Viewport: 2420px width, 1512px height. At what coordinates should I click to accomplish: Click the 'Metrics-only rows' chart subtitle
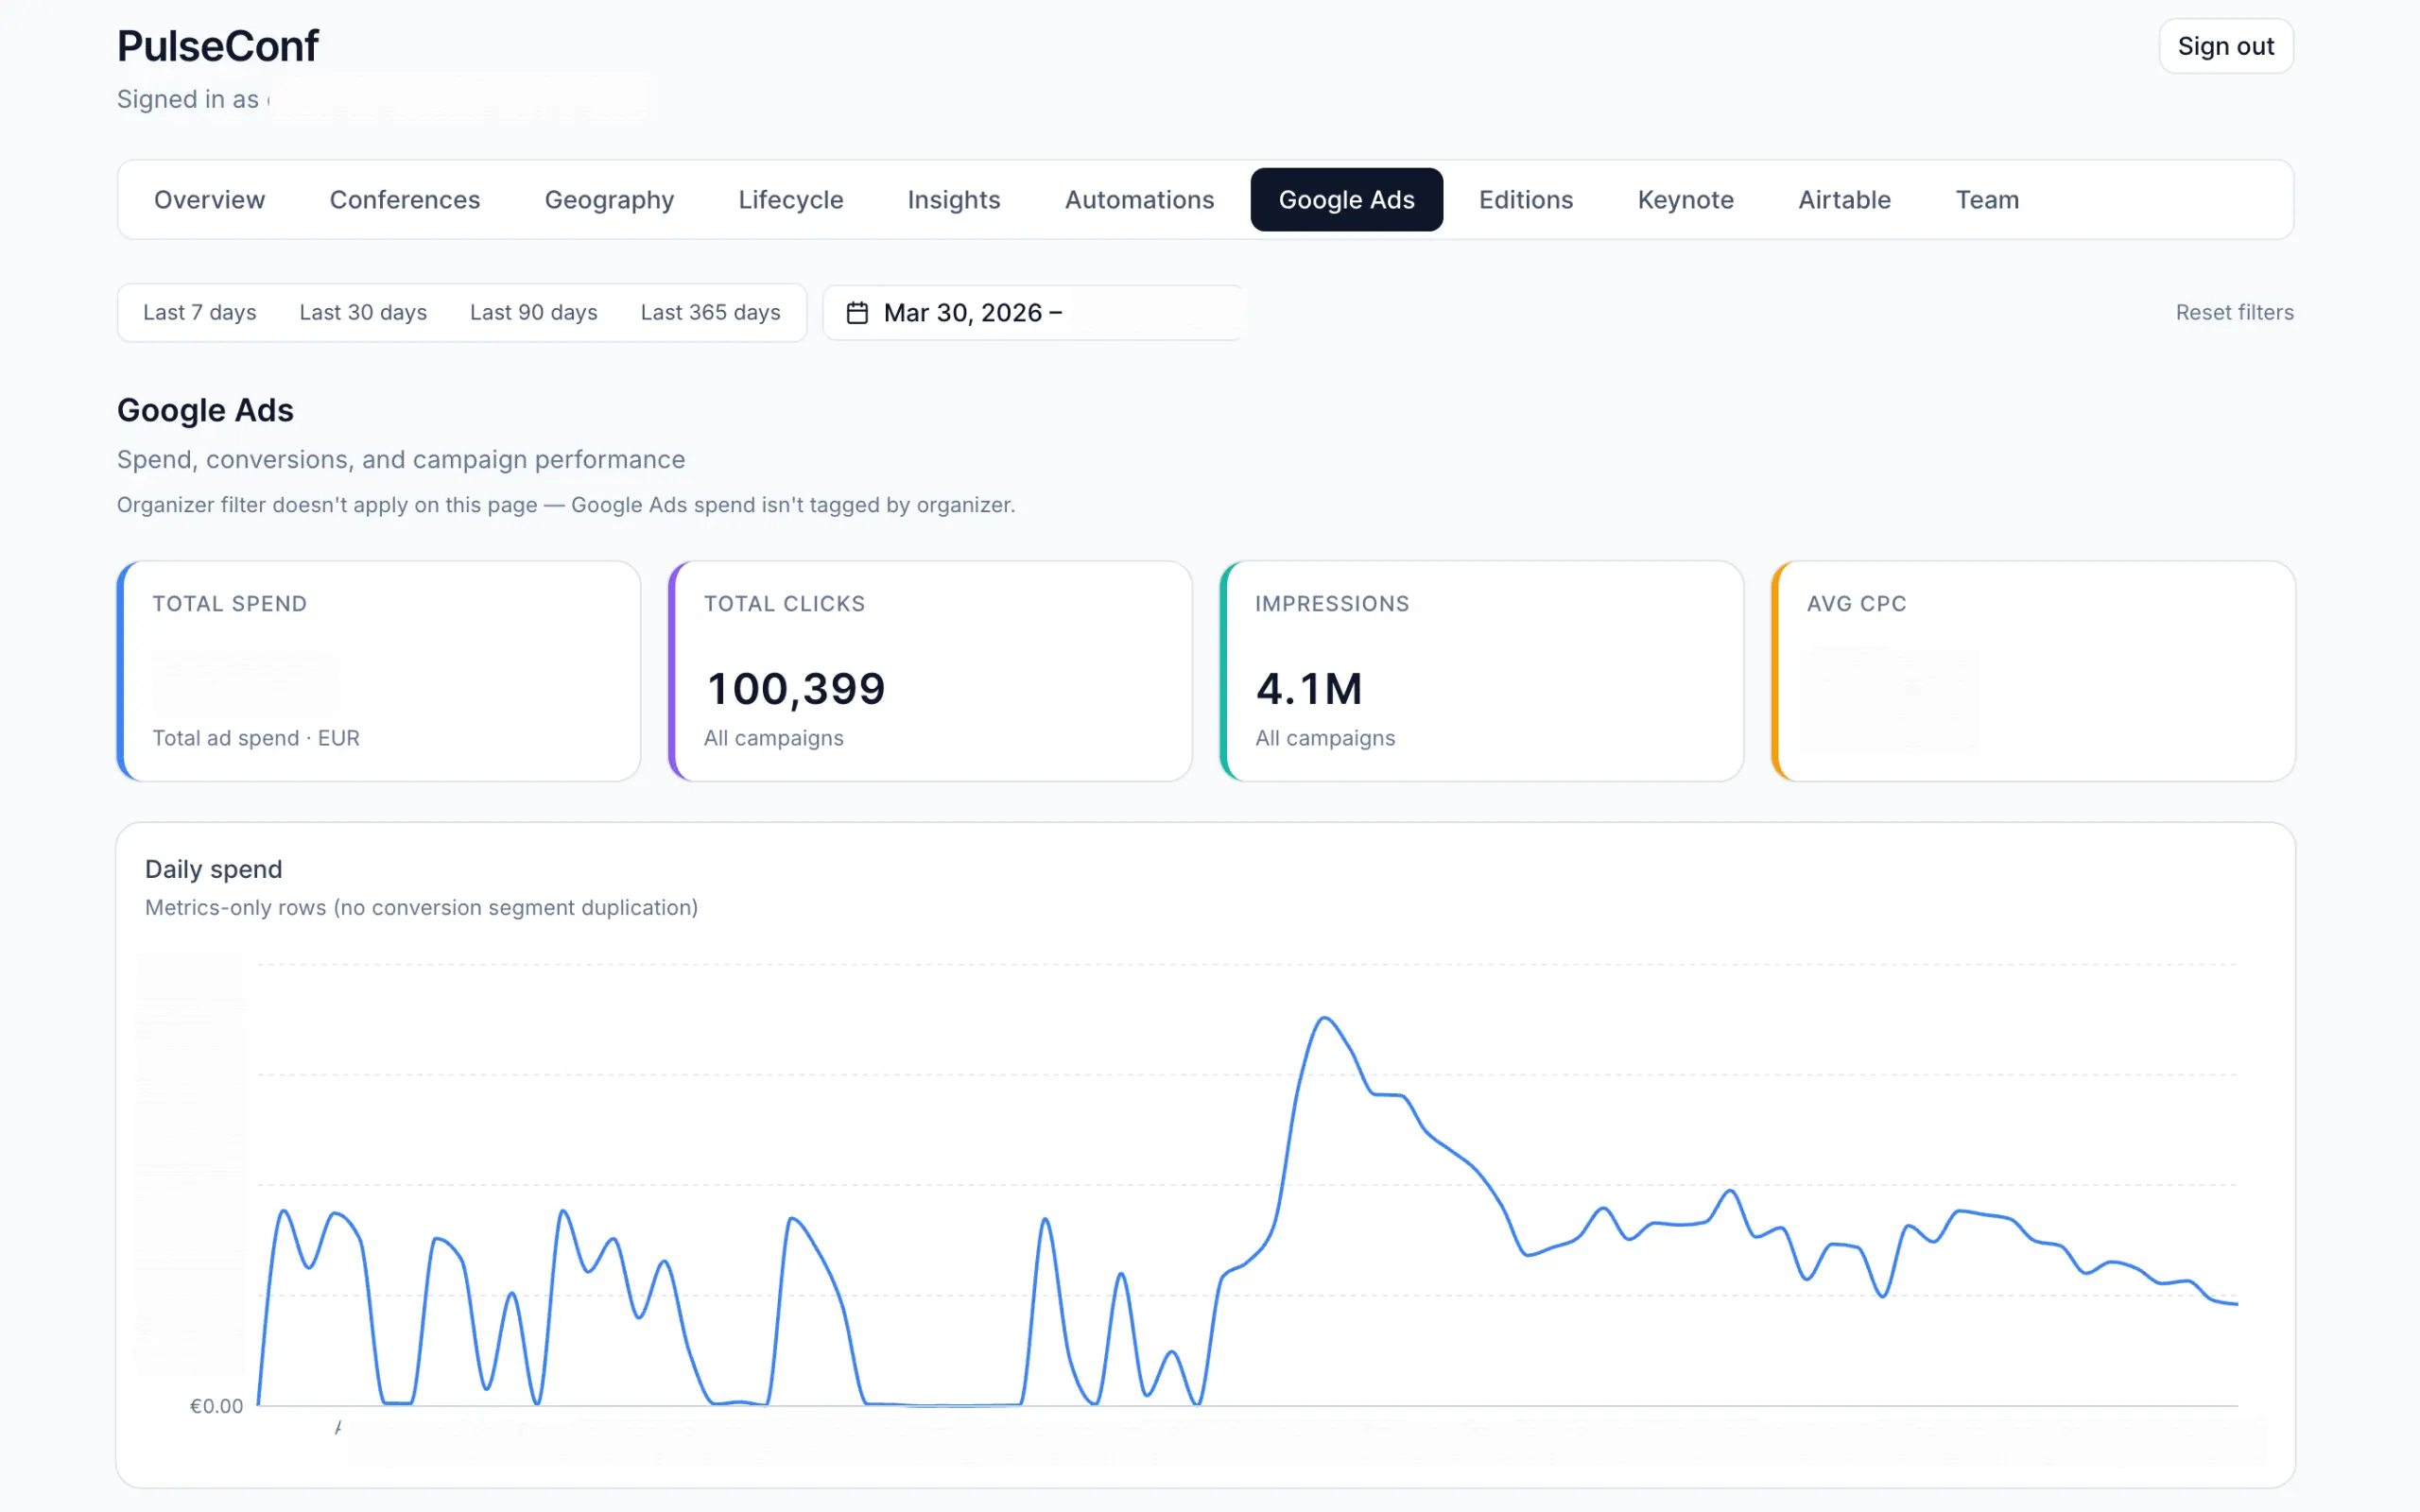point(421,908)
